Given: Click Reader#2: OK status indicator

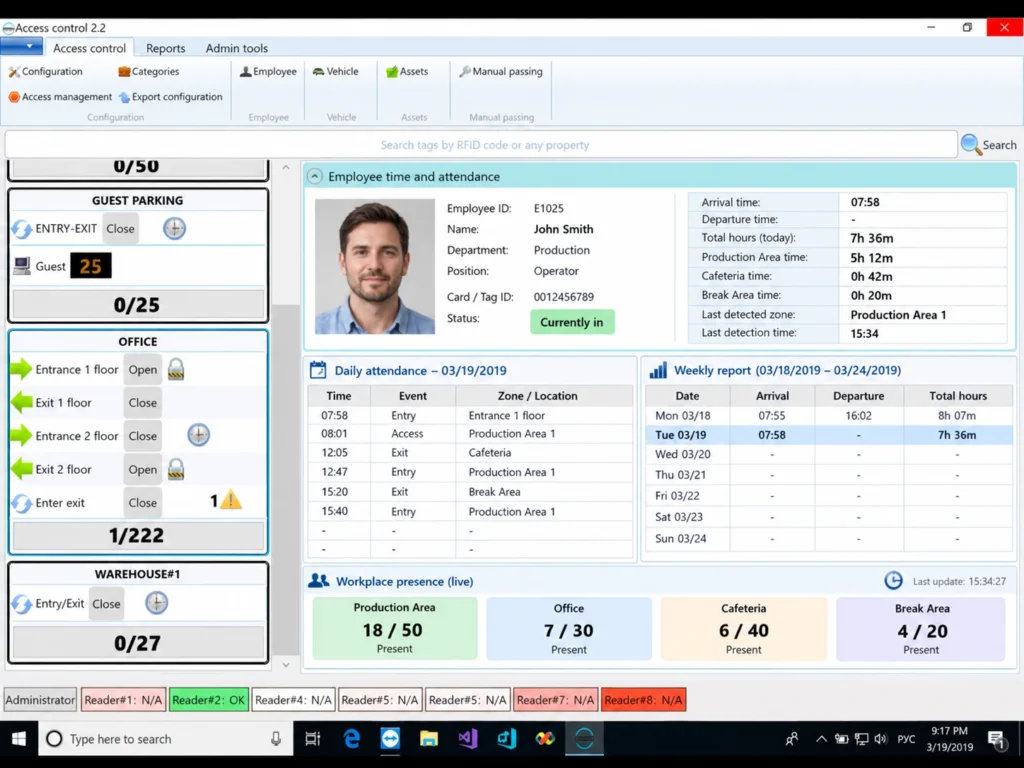Looking at the screenshot, I should click(208, 699).
